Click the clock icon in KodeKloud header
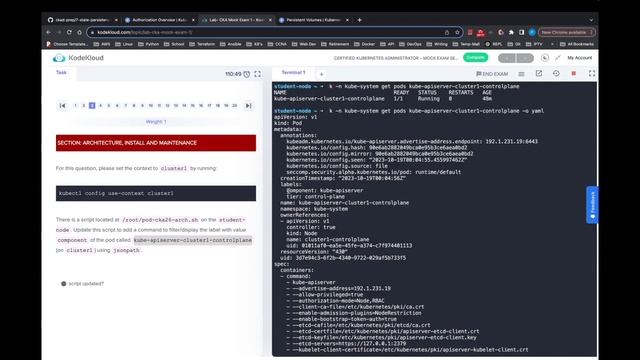The image size is (640, 360). click(x=545, y=58)
